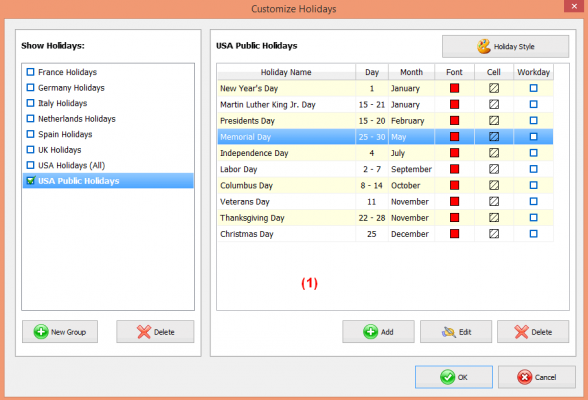Click the Holiday Style palette icon
This screenshot has width=588, height=400.
click(484, 46)
